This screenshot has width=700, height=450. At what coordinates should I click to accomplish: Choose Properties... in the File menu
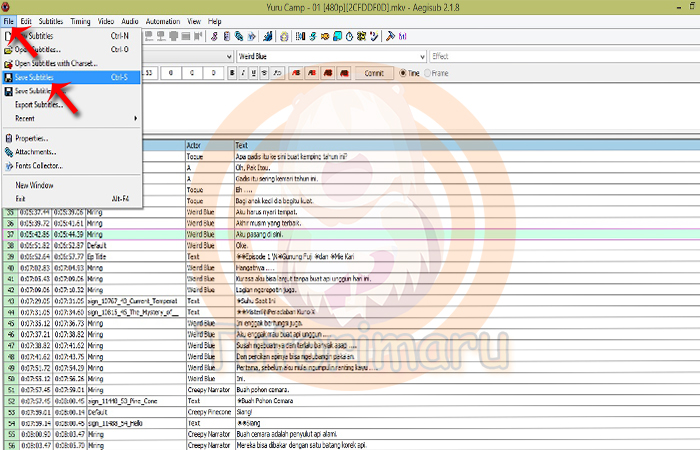71,138
